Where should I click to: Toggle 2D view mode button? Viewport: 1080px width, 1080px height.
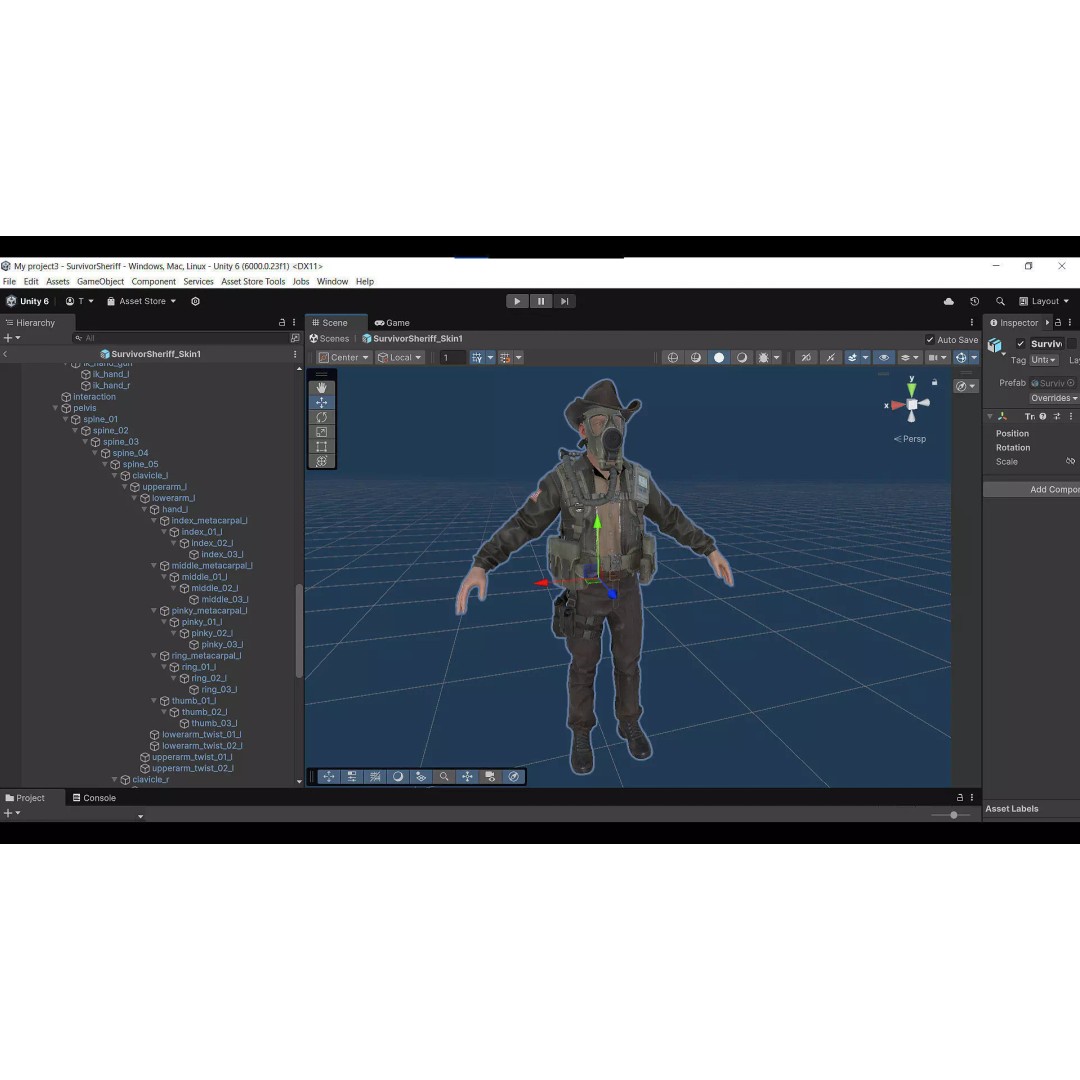(x=806, y=357)
